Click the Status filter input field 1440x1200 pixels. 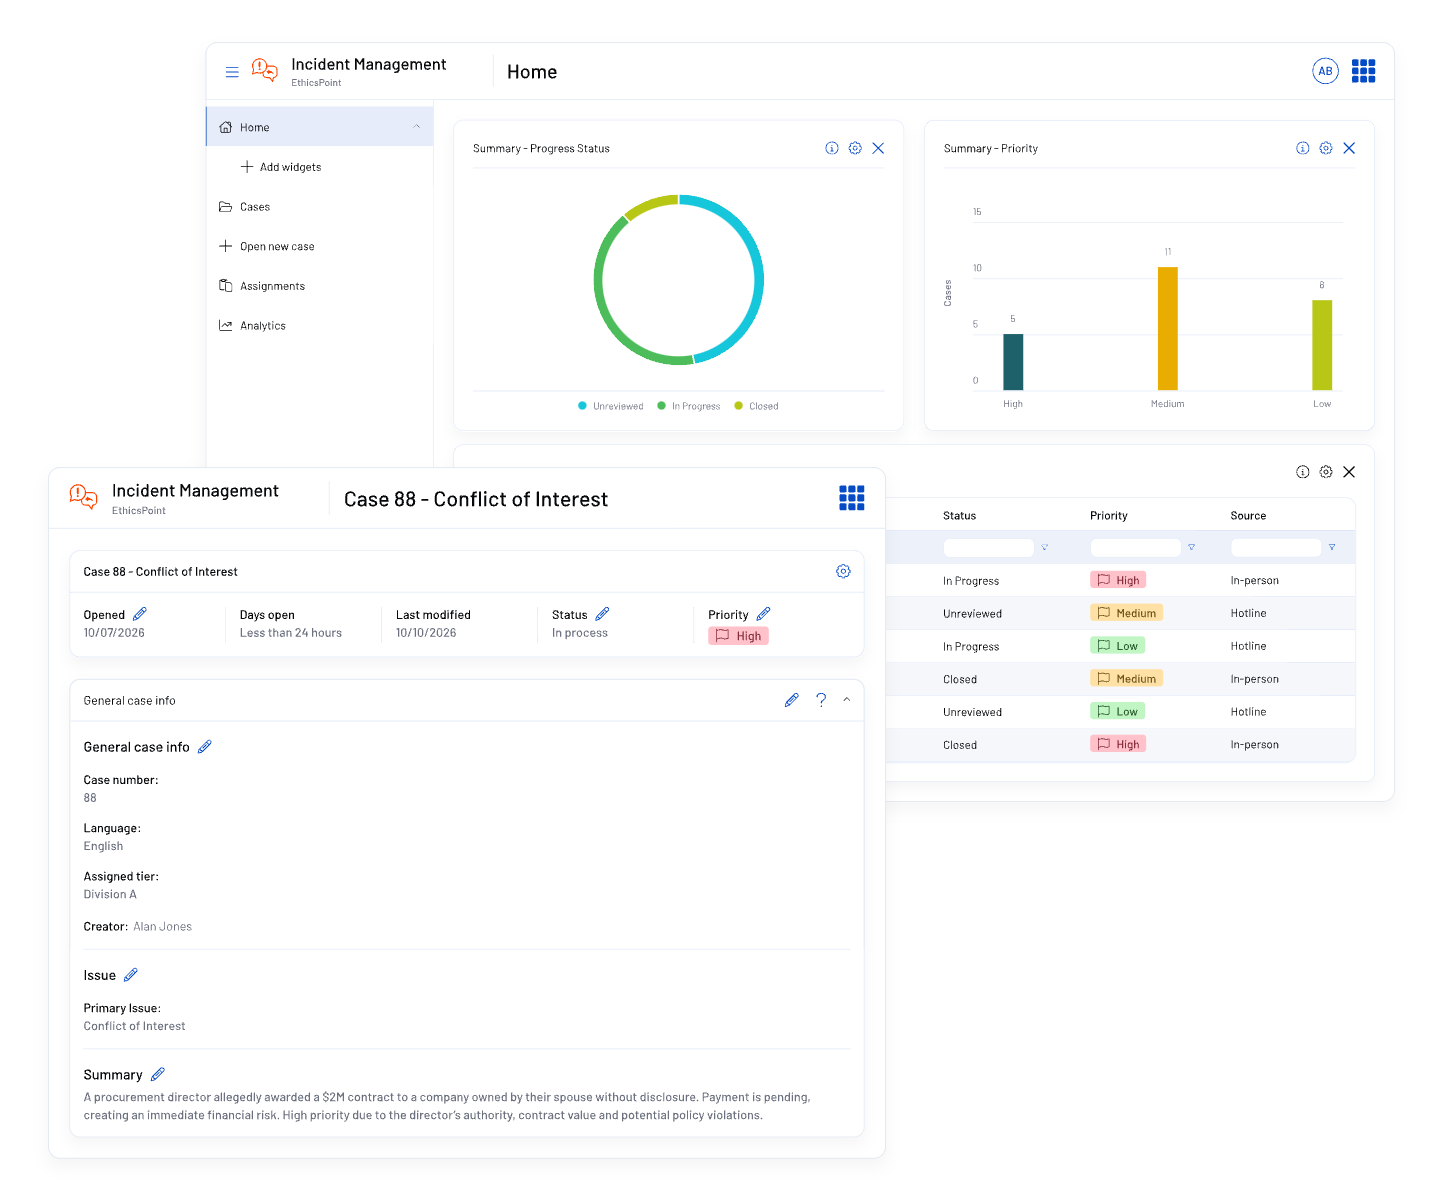(x=988, y=548)
